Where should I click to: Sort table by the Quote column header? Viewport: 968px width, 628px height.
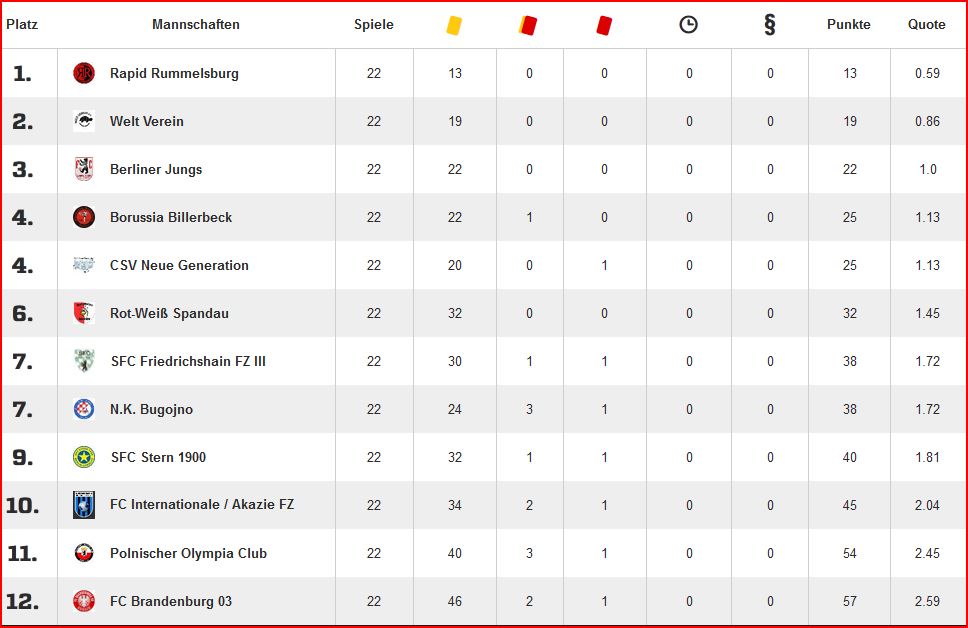(x=927, y=25)
